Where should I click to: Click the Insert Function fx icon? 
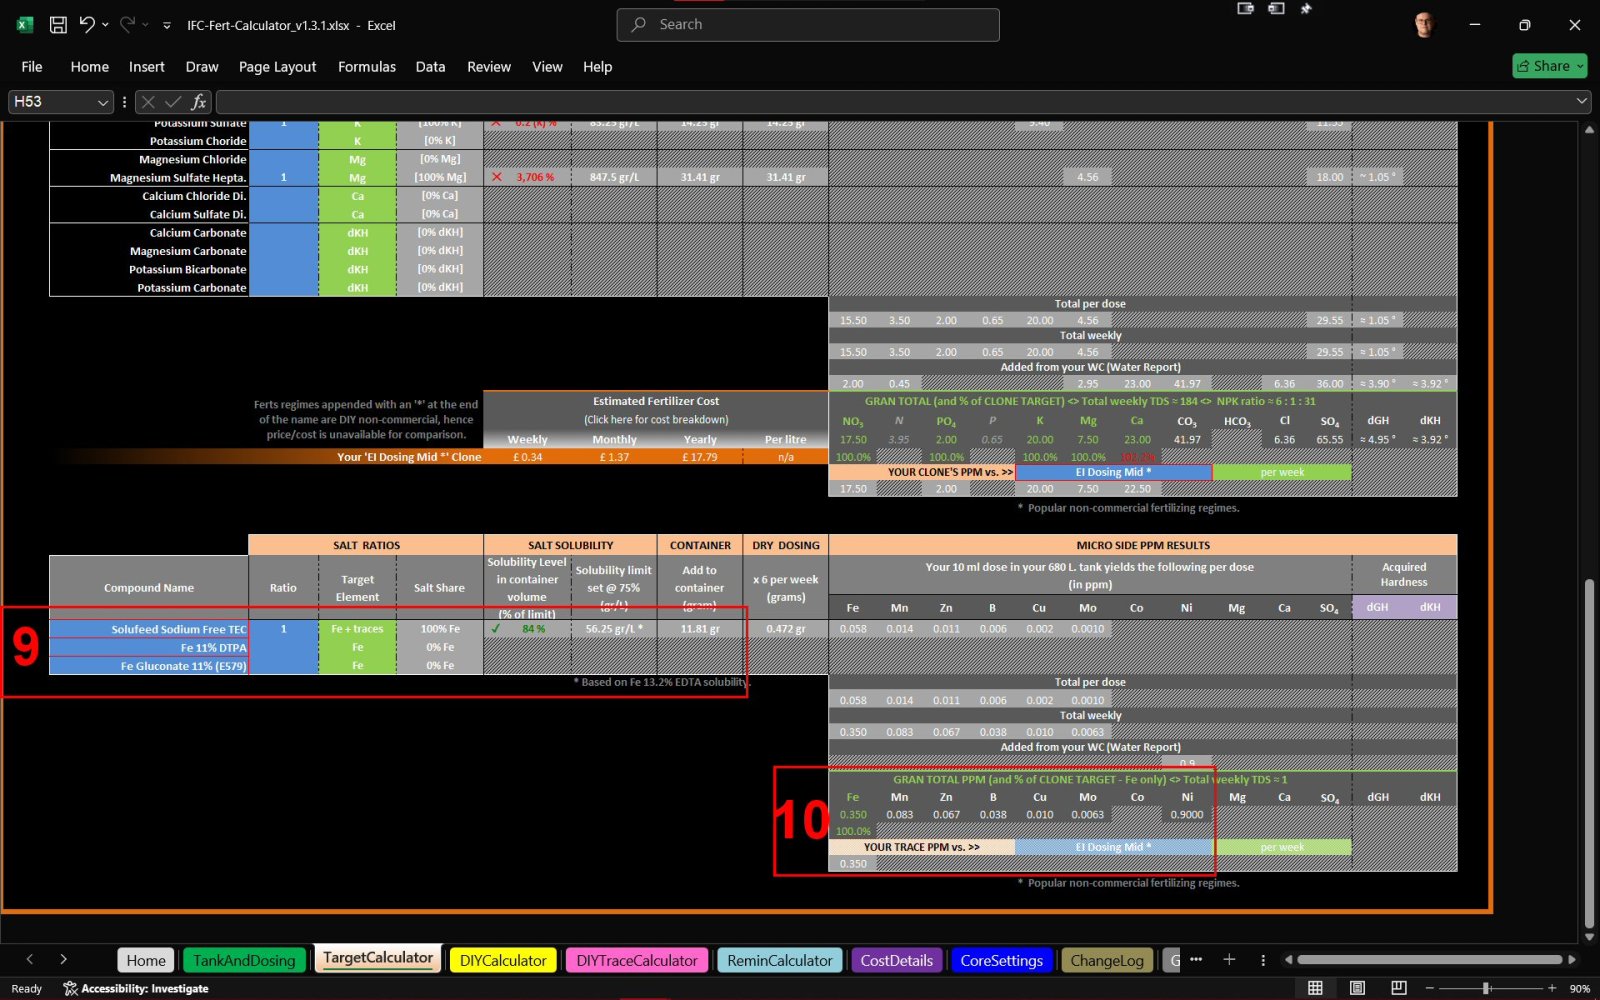click(x=199, y=102)
